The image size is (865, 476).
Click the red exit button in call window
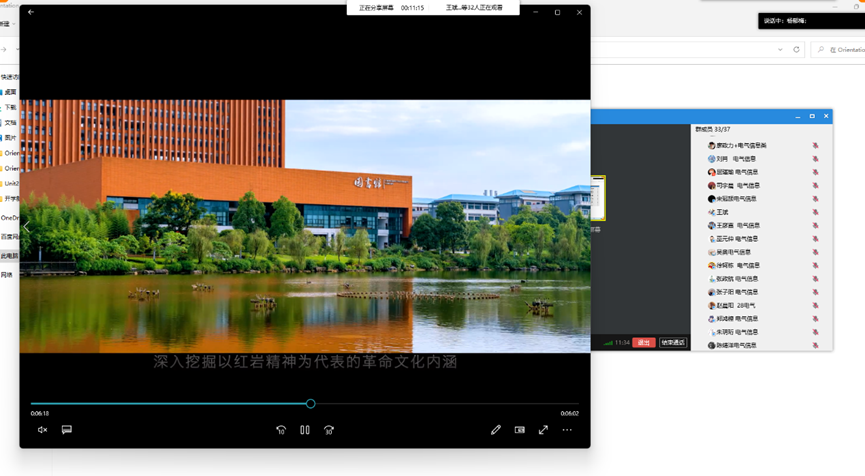(644, 343)
